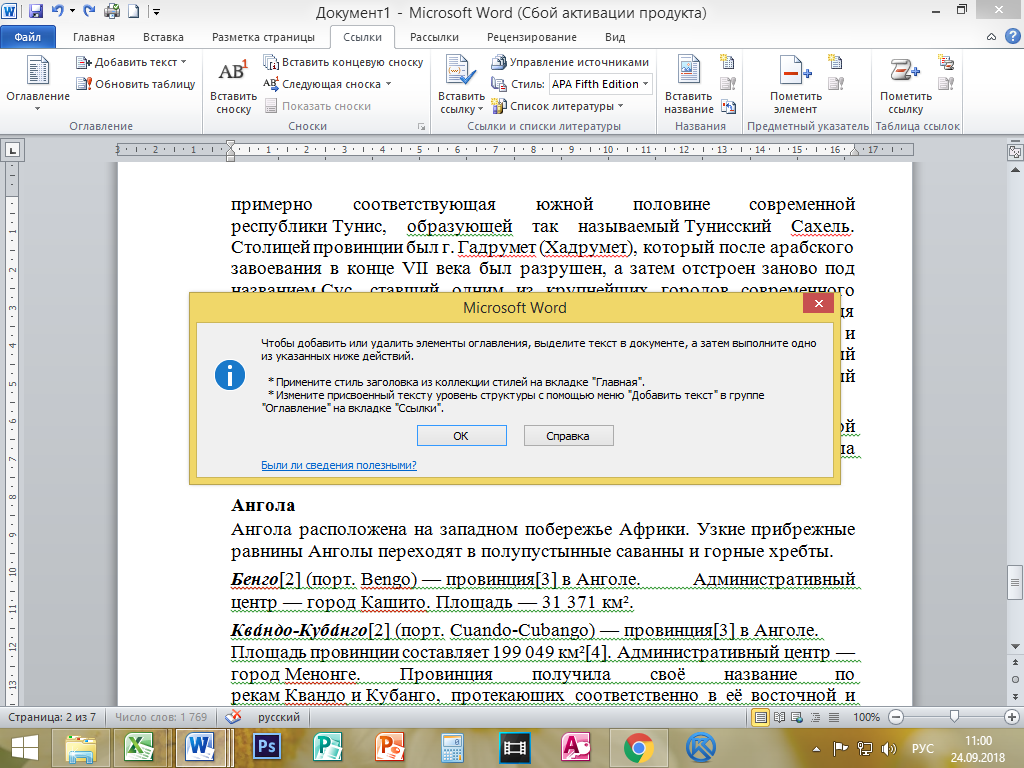Click Вставить ссылку citation icon
The width and height of the screenshot is (1024, 768).
(x=461, y=85)
